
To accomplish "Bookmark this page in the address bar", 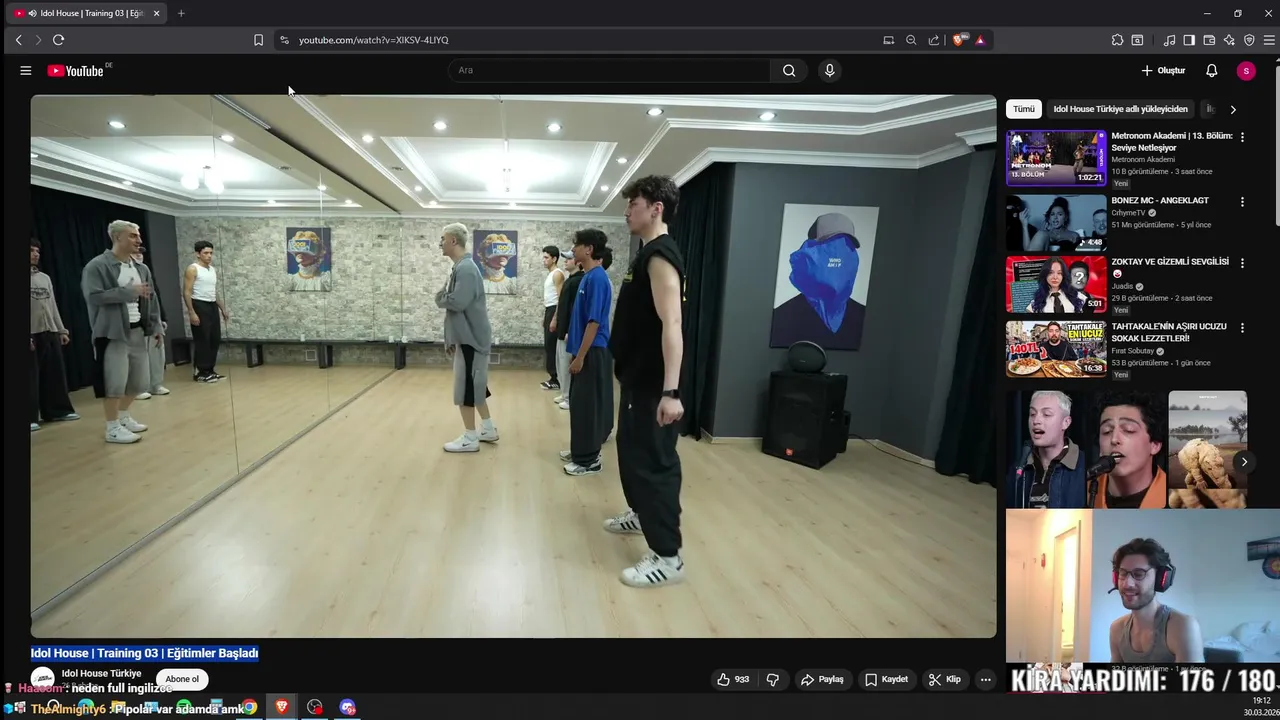I will tap(258, 40).
